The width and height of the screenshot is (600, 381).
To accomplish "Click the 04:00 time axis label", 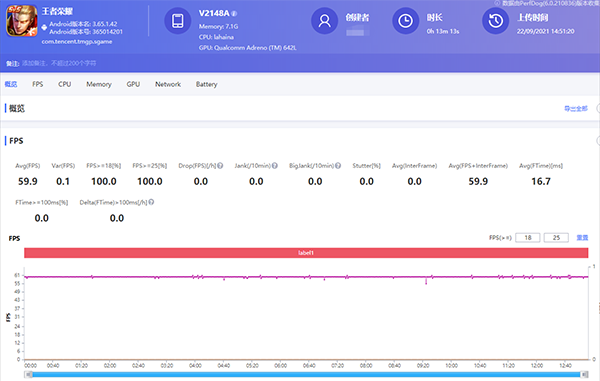I will (x=195, y=366).
